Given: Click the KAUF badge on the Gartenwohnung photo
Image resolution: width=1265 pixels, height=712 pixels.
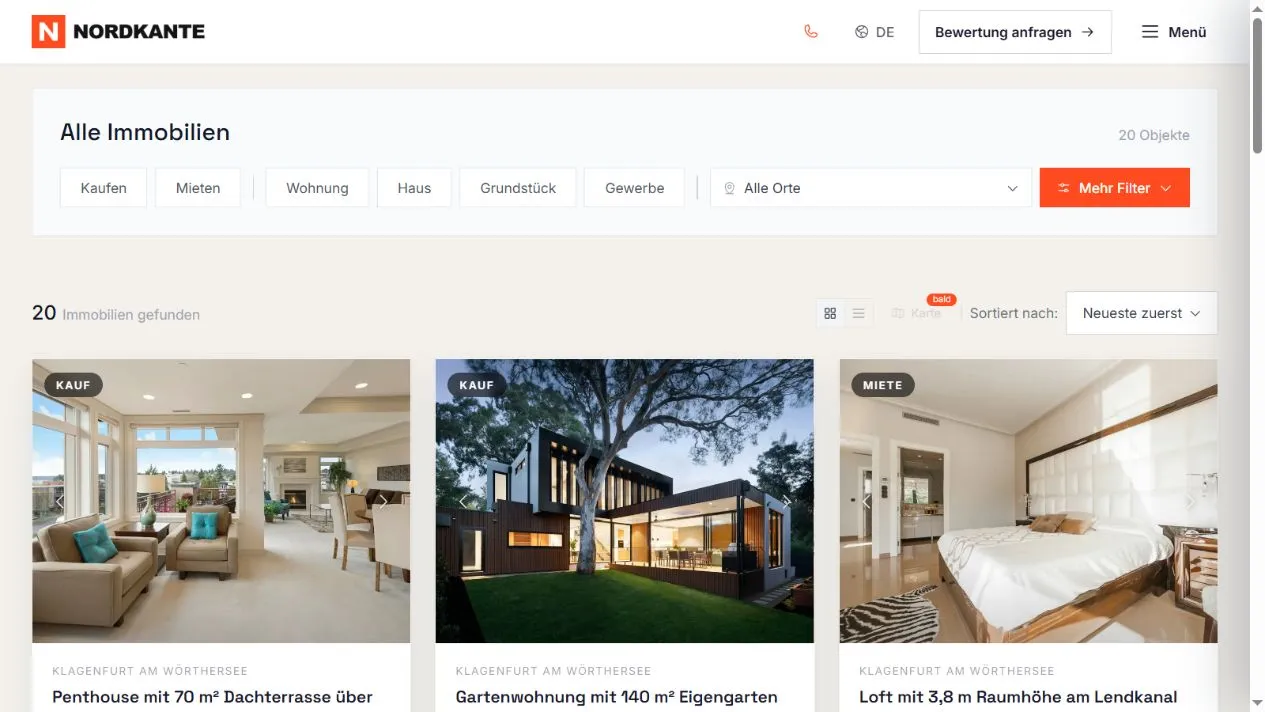Looking at the screenshot, I should 477,385.
